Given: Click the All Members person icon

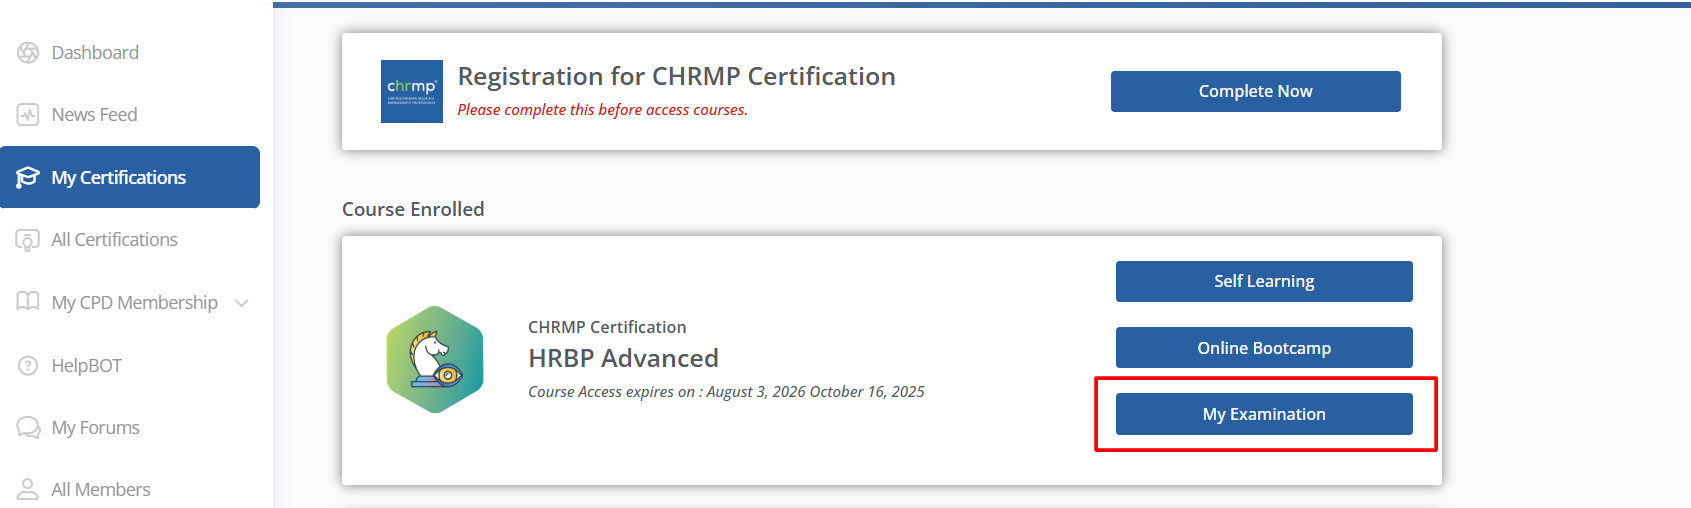Looking at the screenshot, I should pyautogui.click(x=28, y=490).
